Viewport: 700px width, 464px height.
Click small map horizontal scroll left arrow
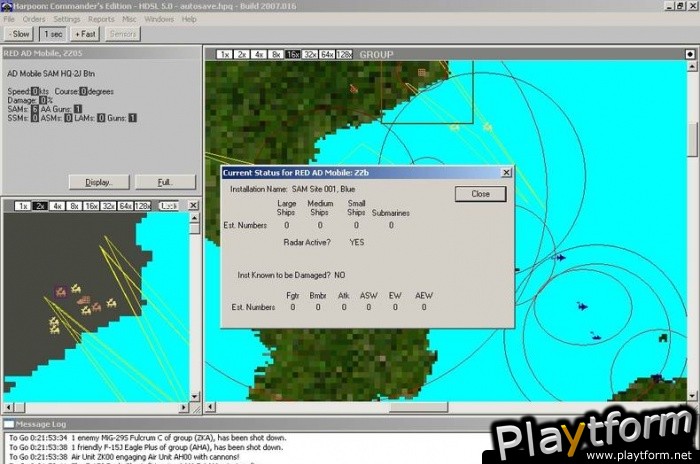[8, 407]
